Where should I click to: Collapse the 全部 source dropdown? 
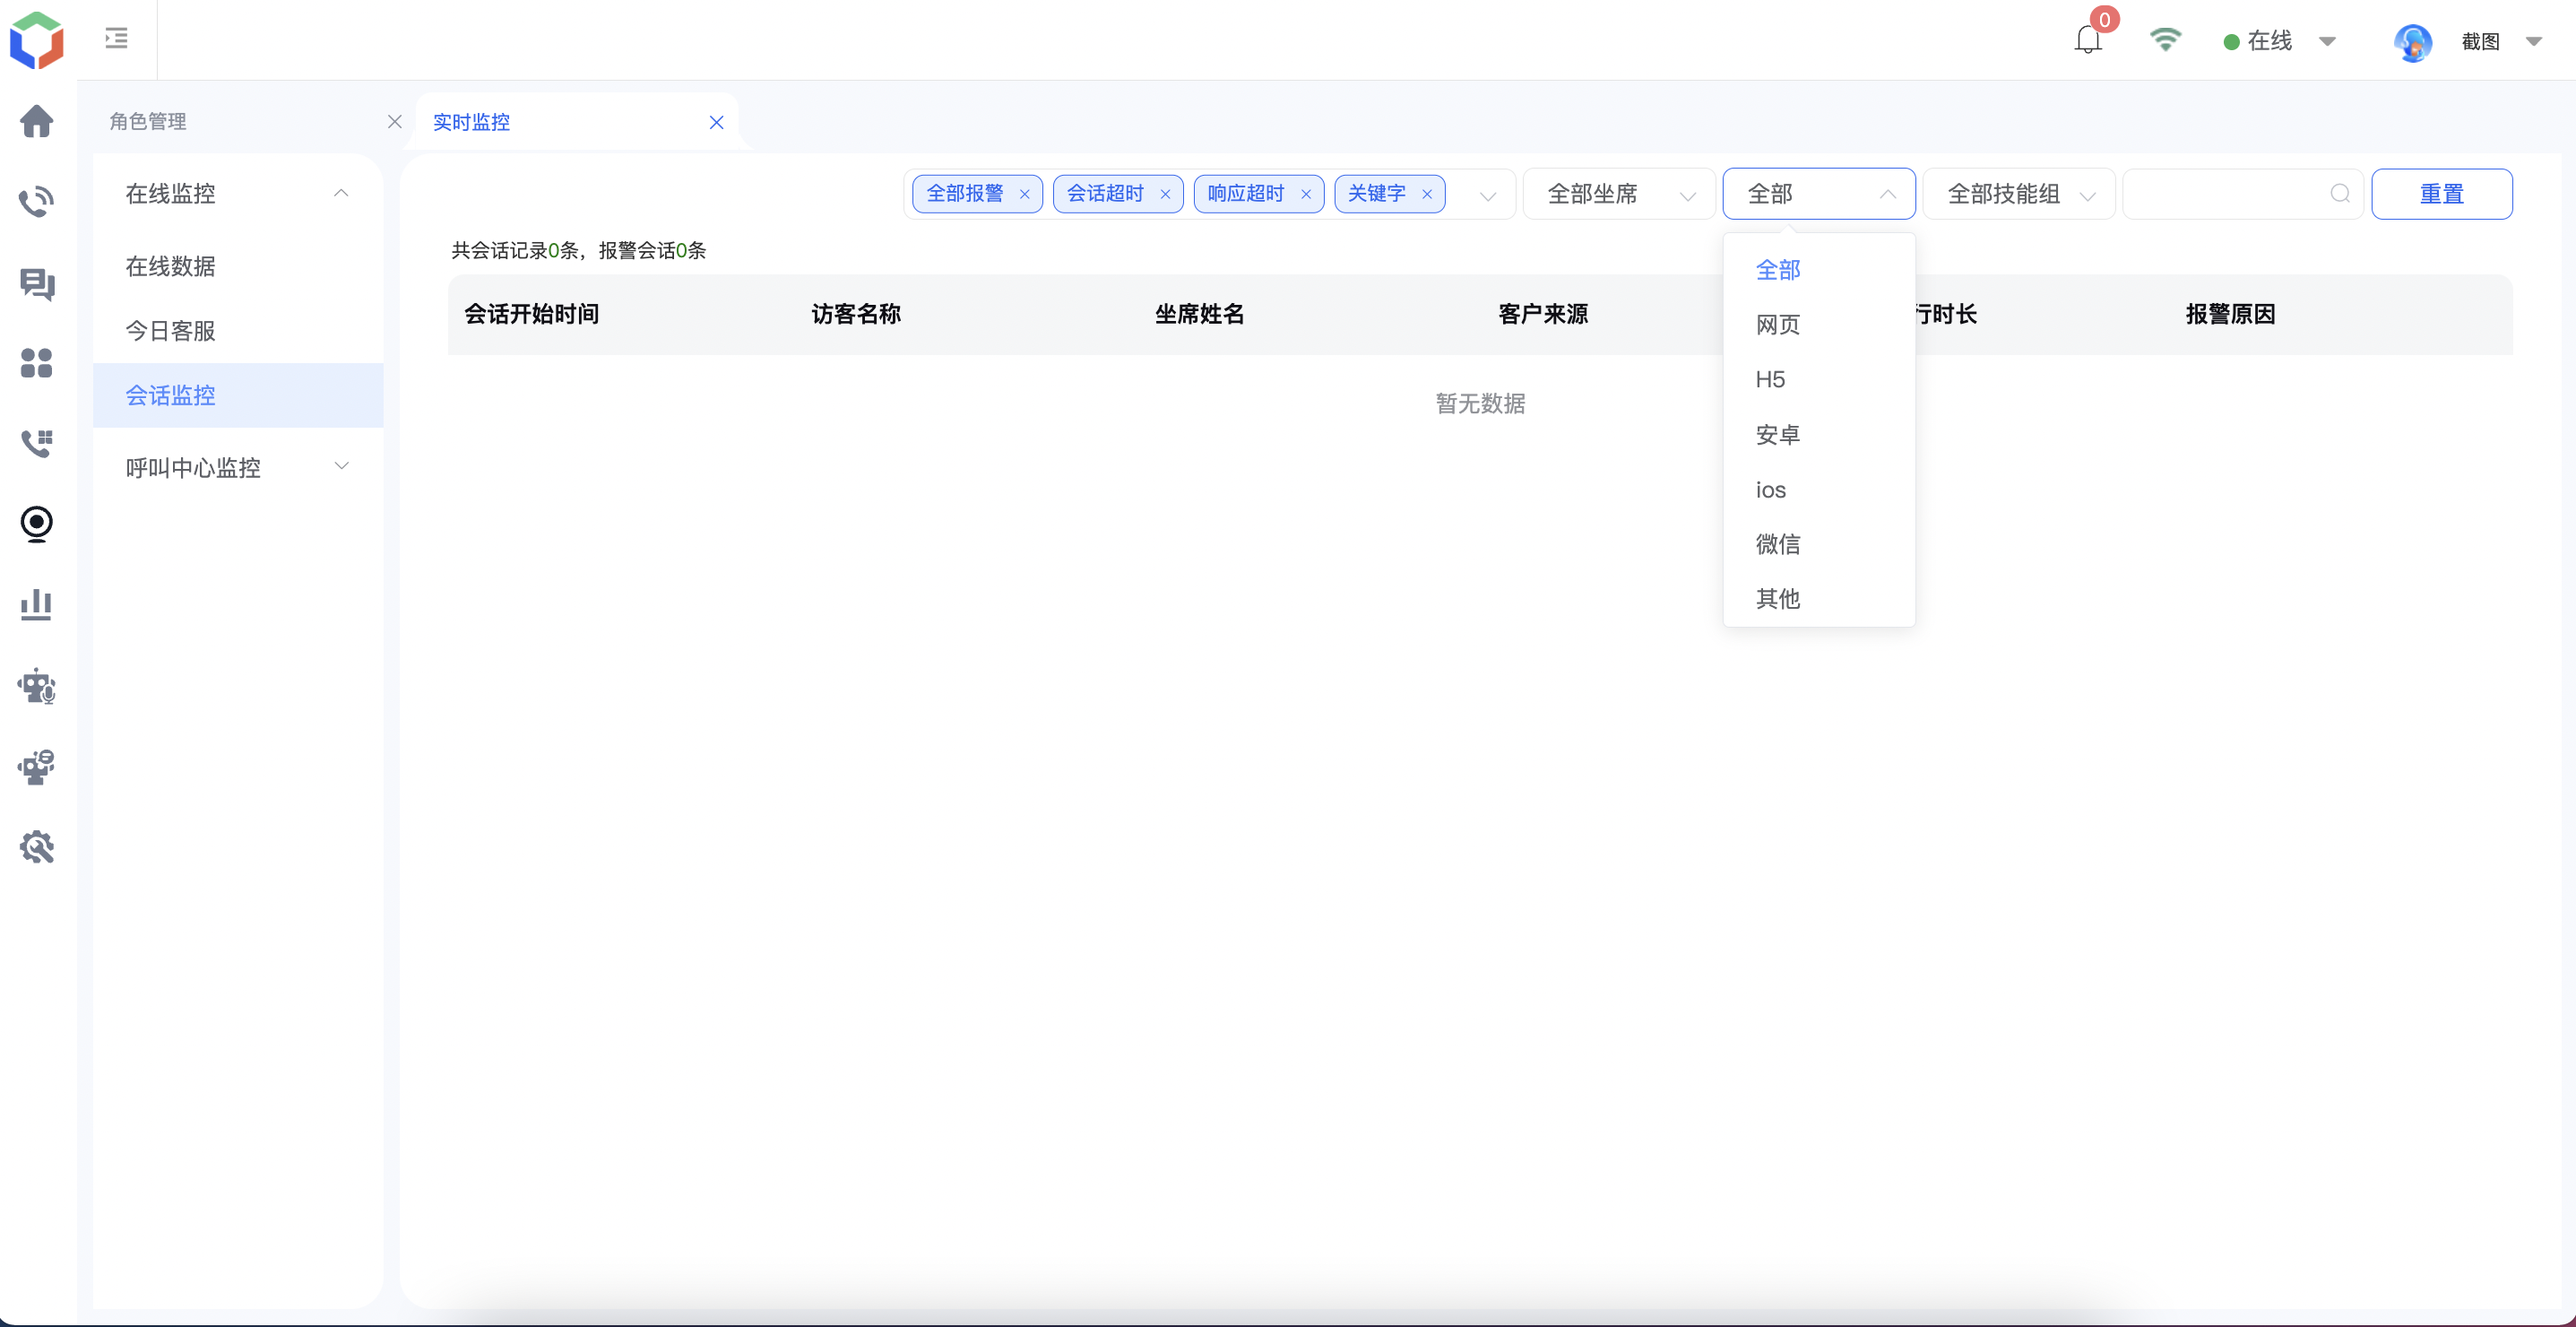(x=1819, y=194)
